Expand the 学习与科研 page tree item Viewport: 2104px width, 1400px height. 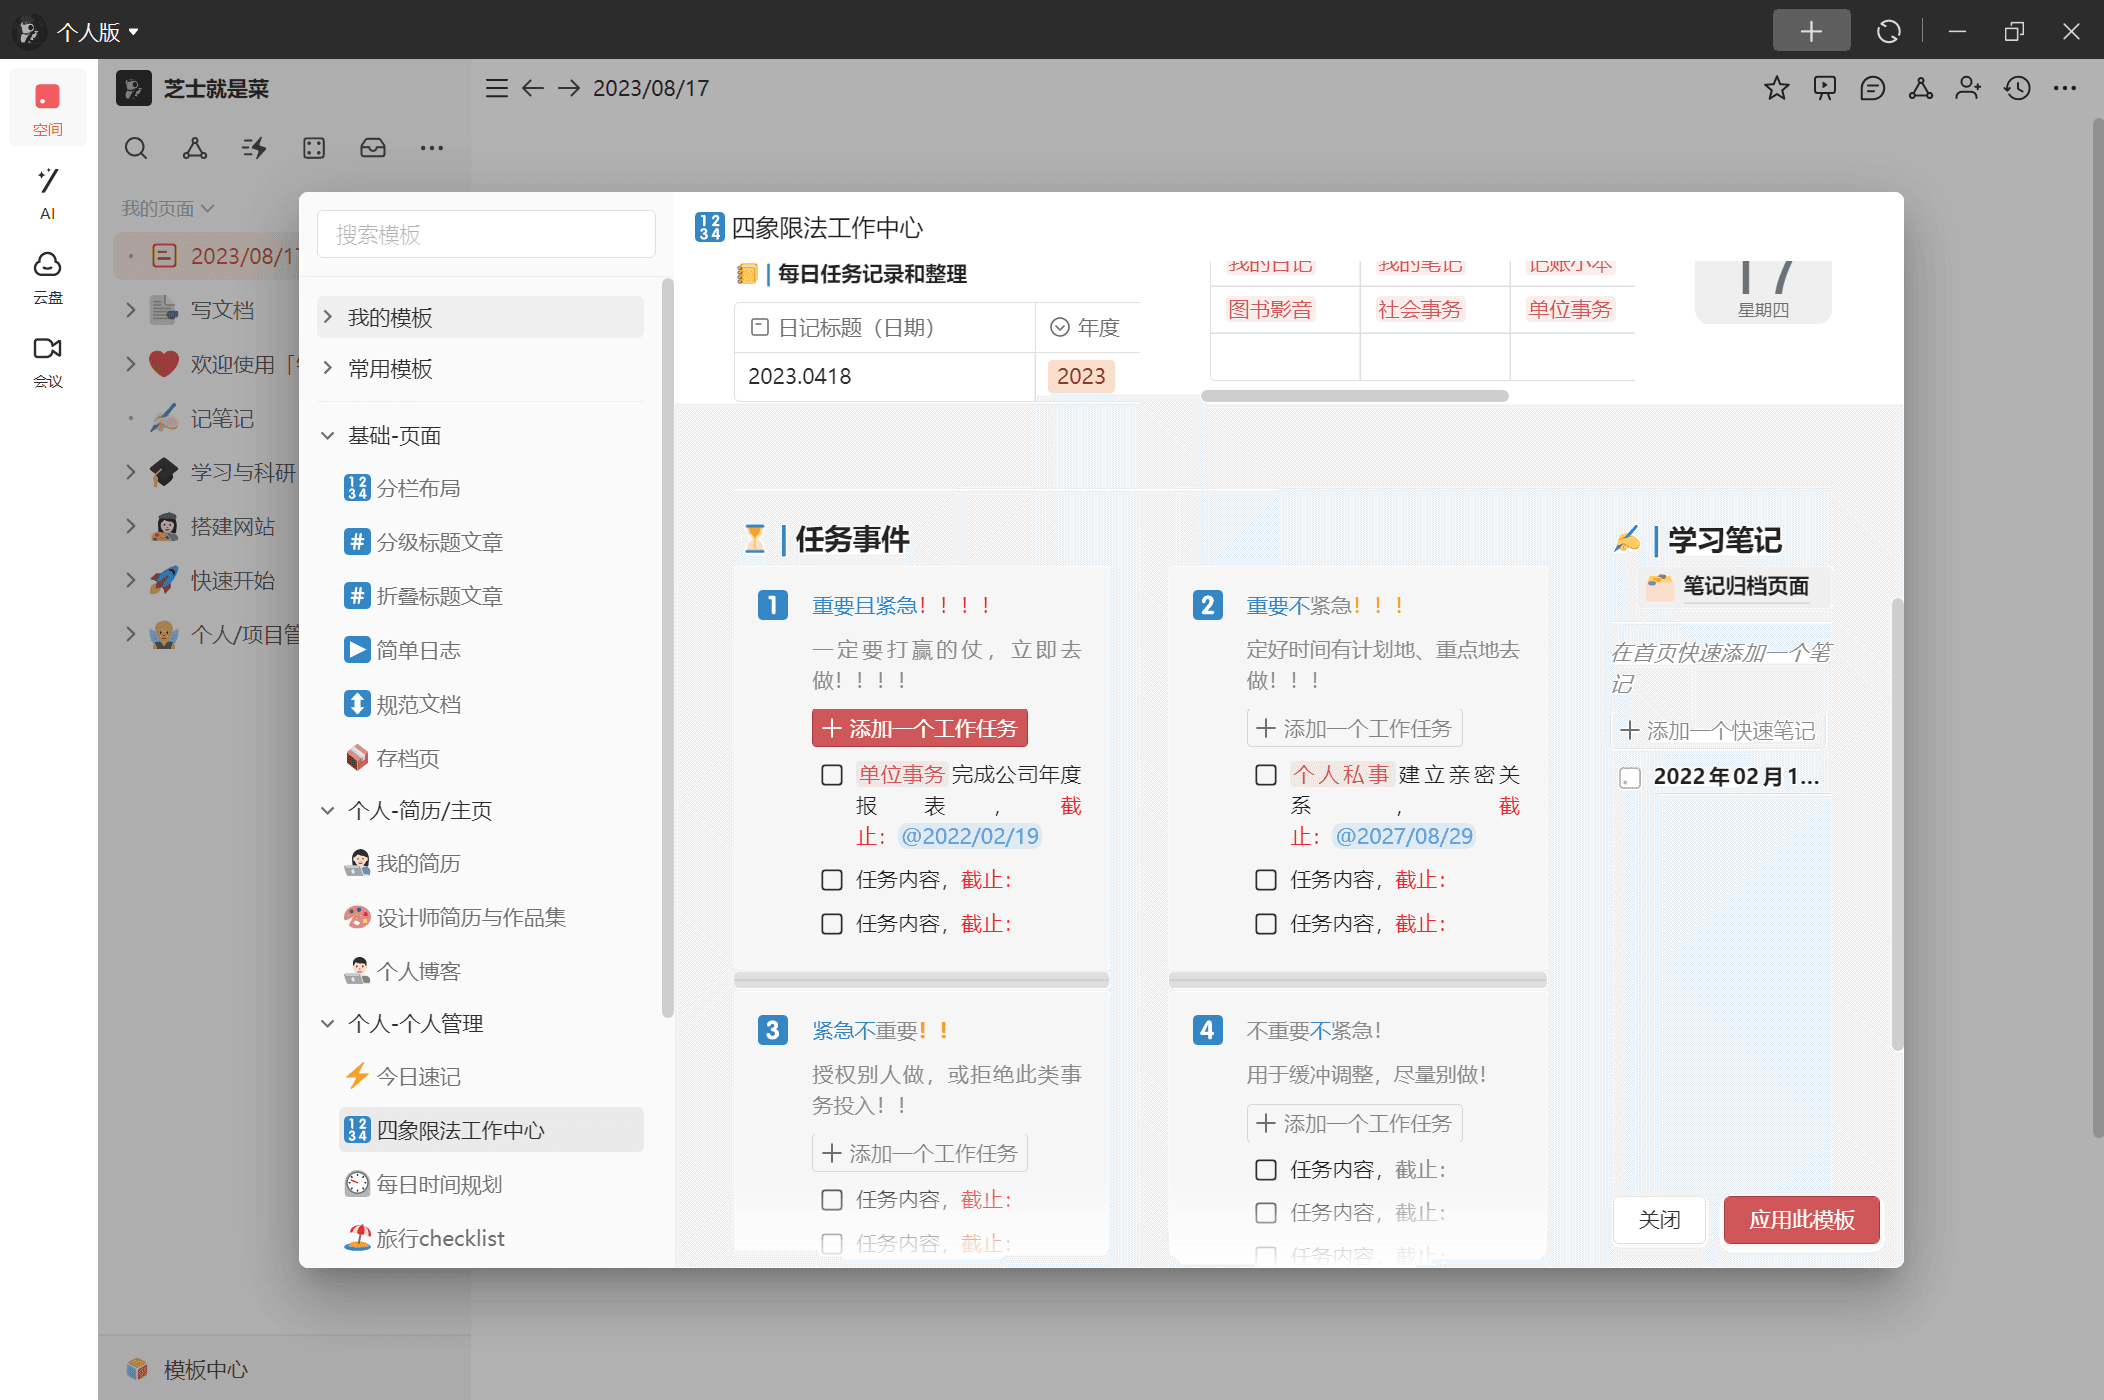(x=130, y=472)
